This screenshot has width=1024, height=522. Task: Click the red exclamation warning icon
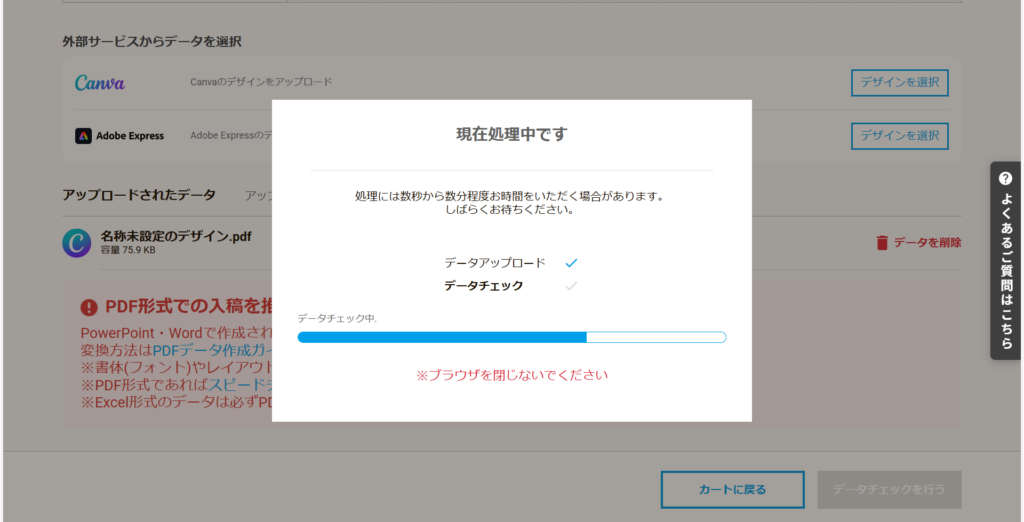click(89, 308)
